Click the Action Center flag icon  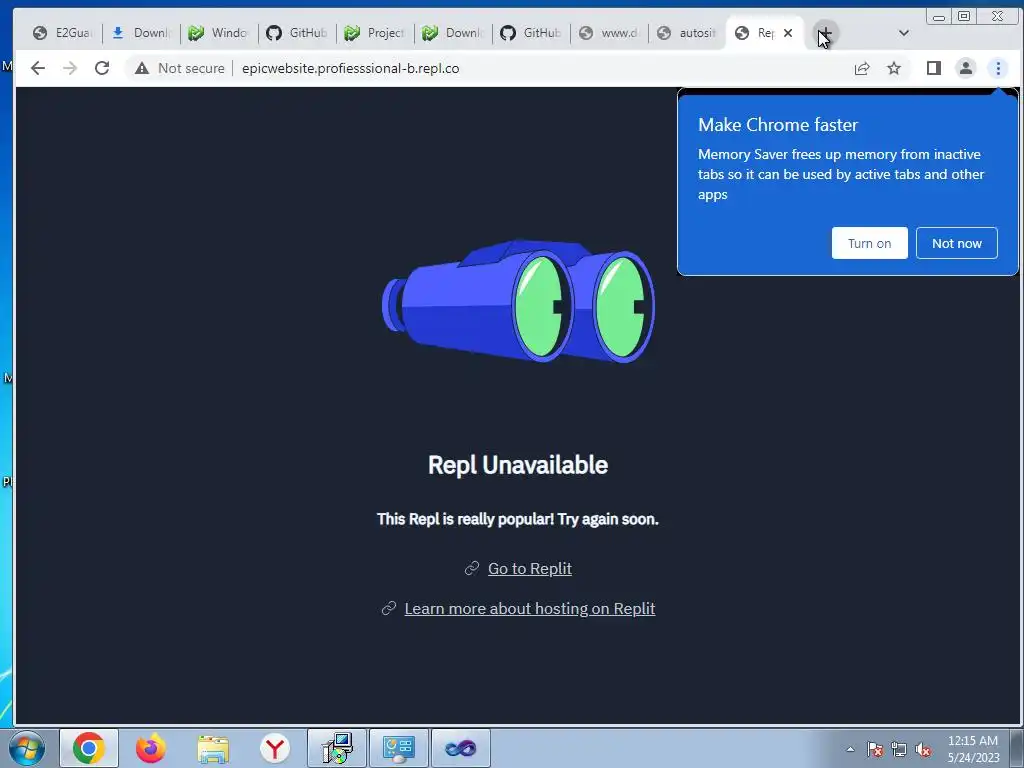pyautogui.click(x=875, y=749)
